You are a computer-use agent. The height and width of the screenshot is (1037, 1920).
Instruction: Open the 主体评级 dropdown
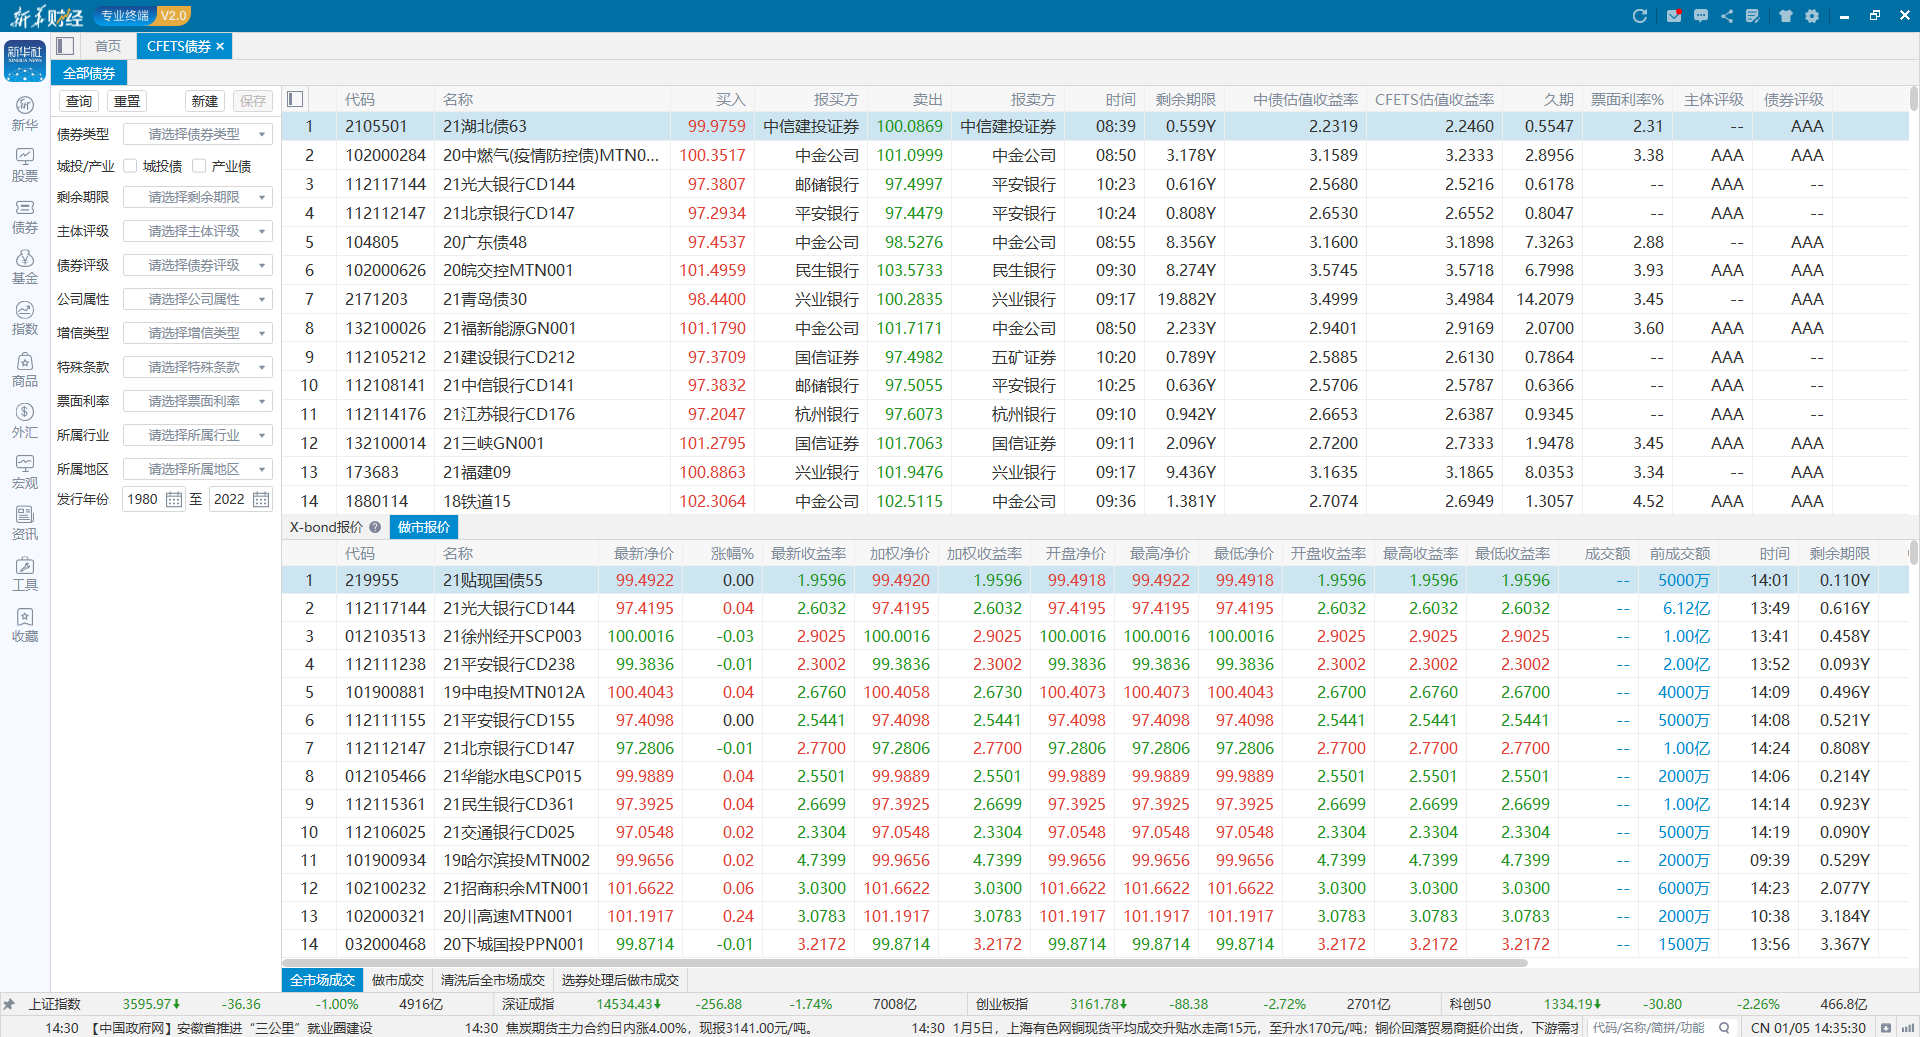[197, 231]
